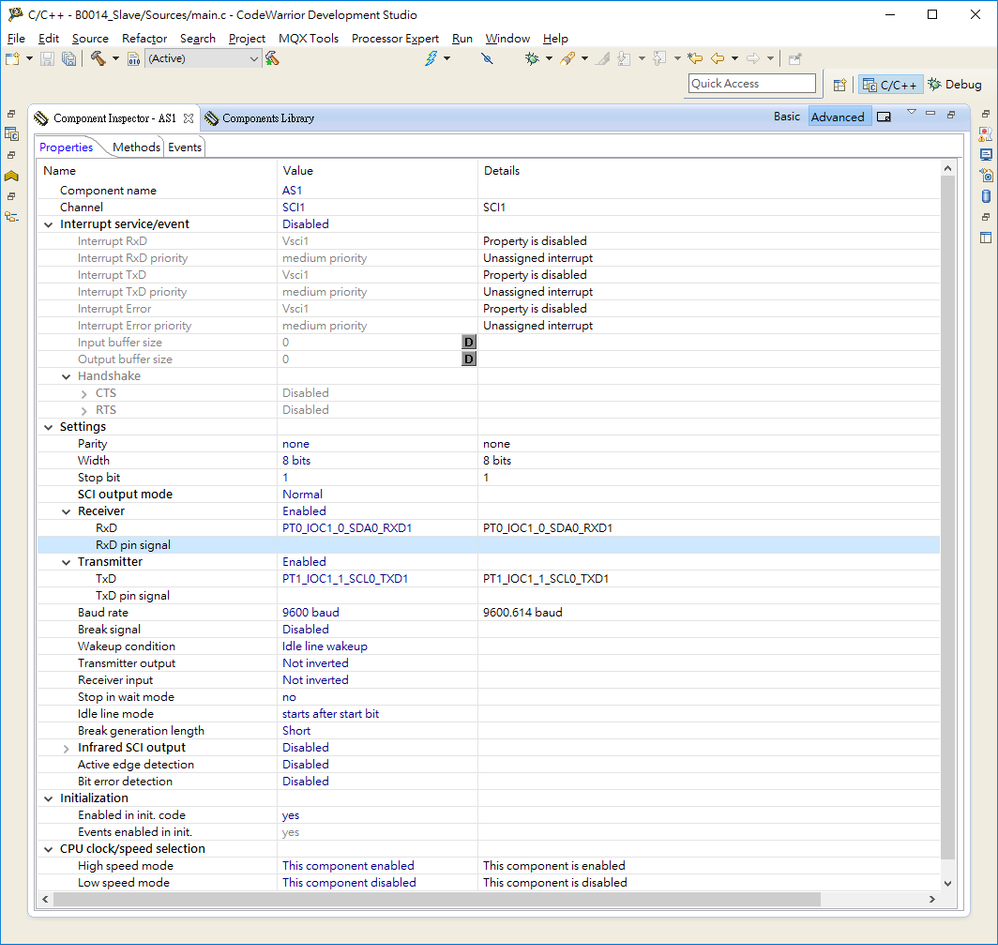
Task: Switch to the Debug perspective
Action: [955, 85]
